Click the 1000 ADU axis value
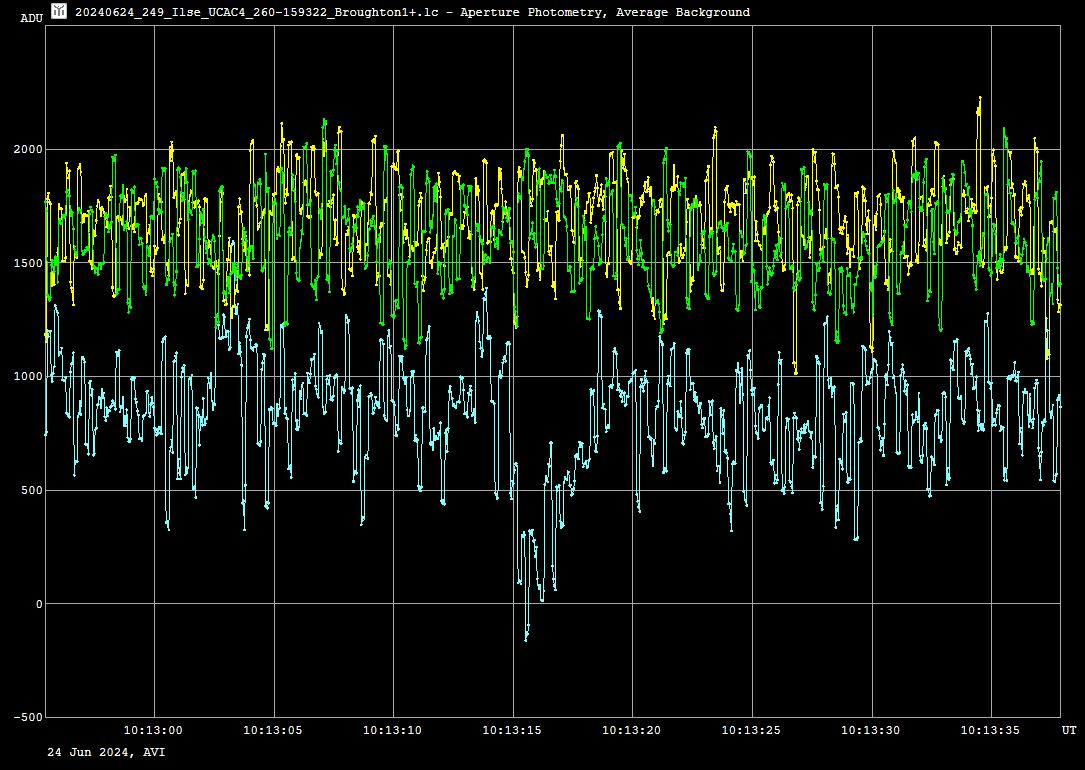 tap(28, 376)
